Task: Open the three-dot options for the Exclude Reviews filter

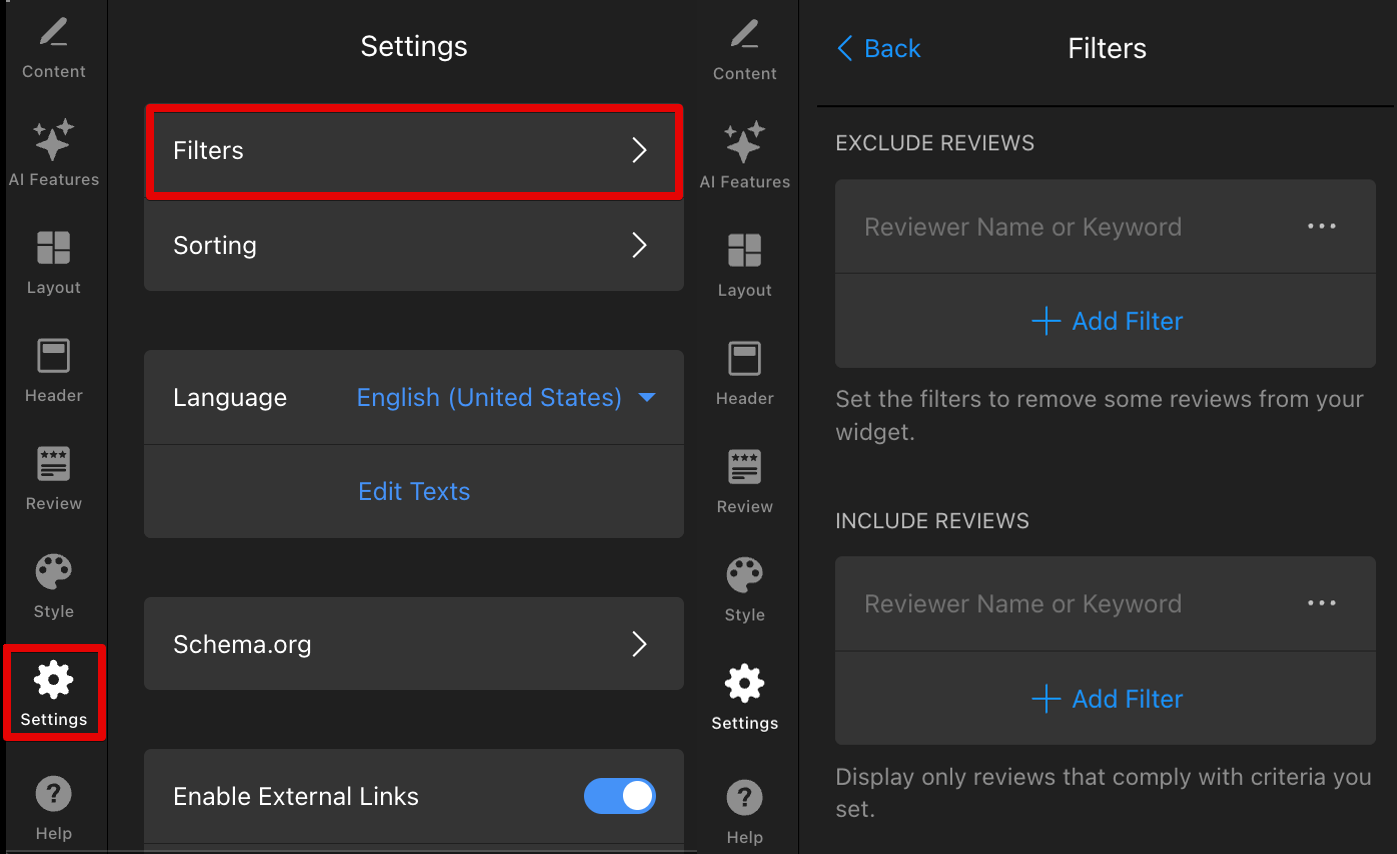Action: tap(1321, 227)
